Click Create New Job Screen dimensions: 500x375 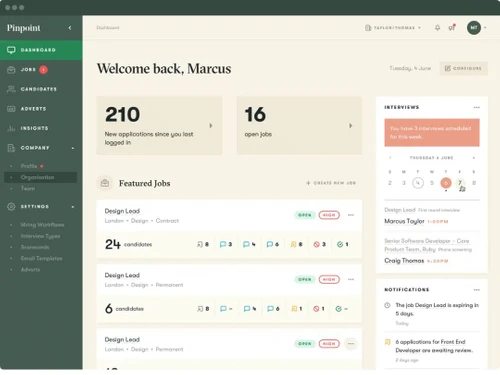(331, 183)
